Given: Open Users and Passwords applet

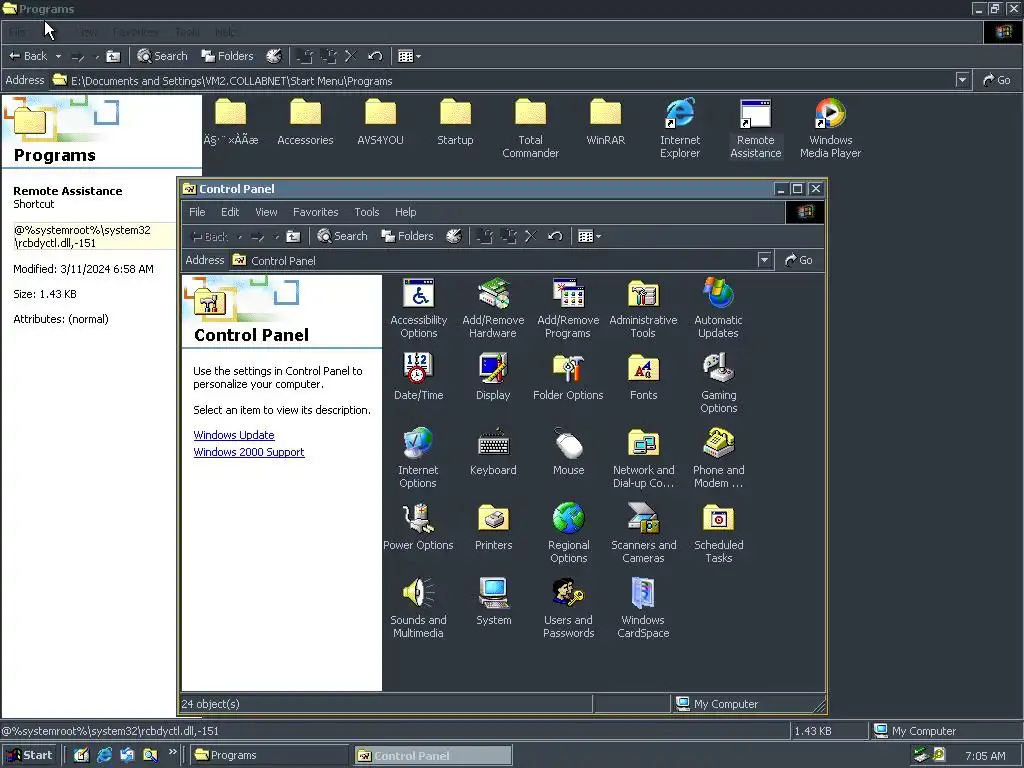Looking at the screenshot, I should [x=568, y=609].
